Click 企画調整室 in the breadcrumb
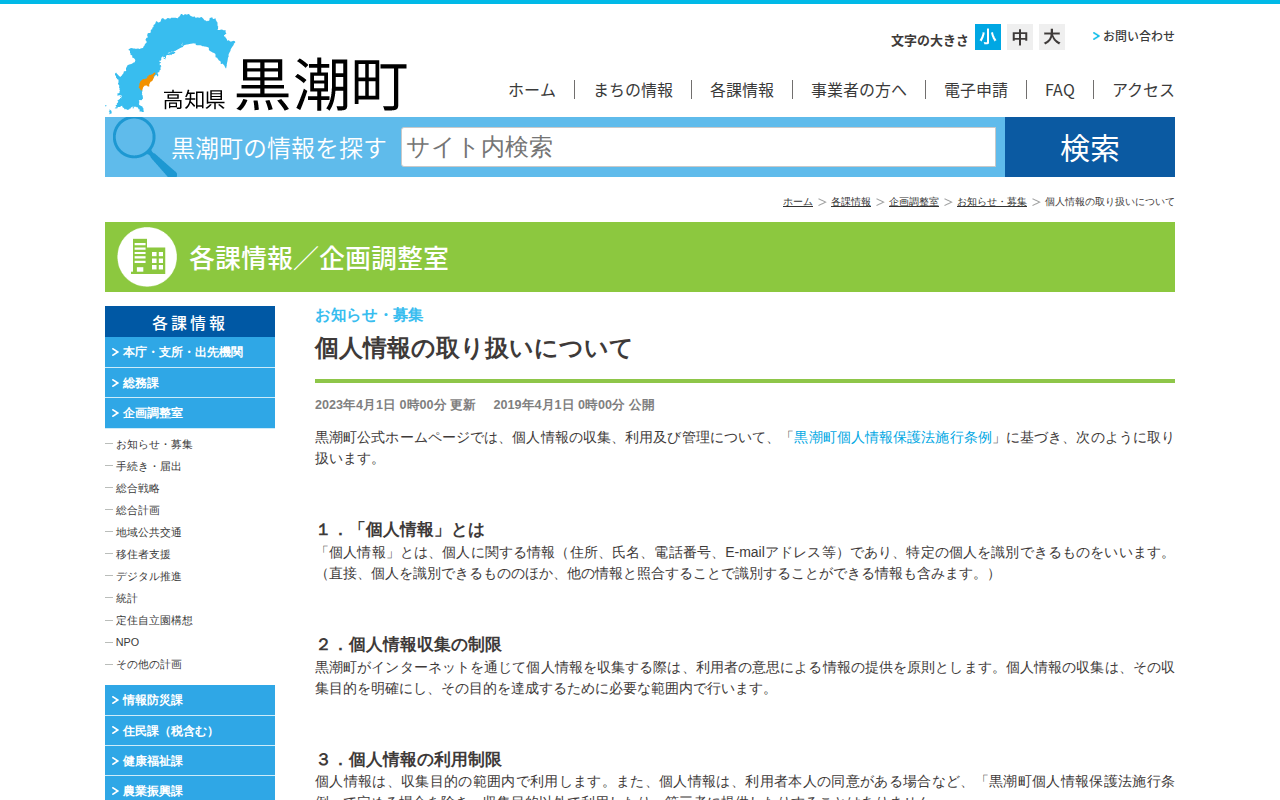Viewport: 1280px width, 800px height. [x=914, y=202]
